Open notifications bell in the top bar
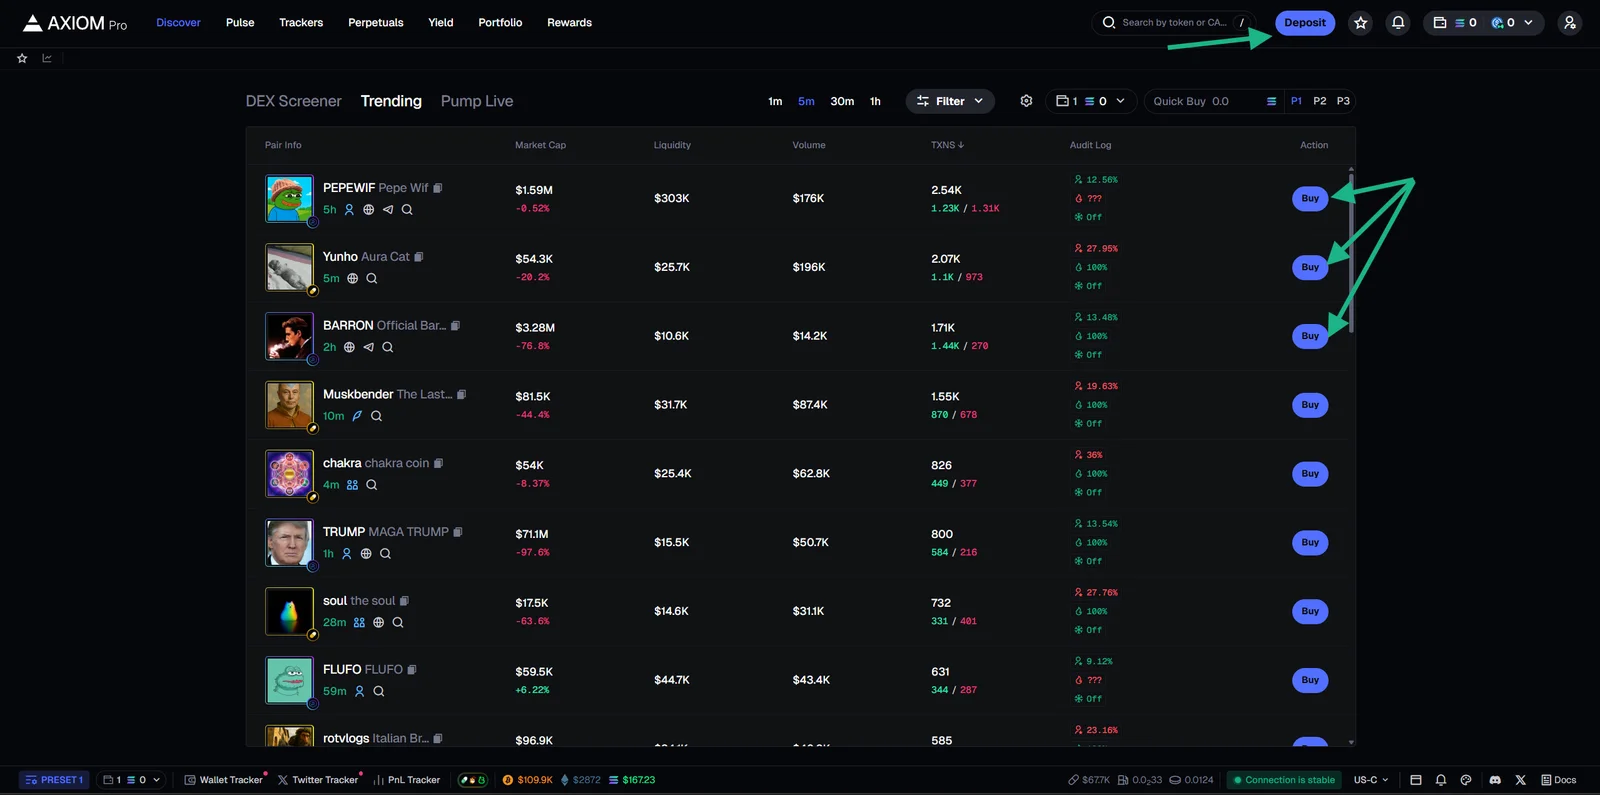Viewport: 1600px width, 795px height. 1398,23
